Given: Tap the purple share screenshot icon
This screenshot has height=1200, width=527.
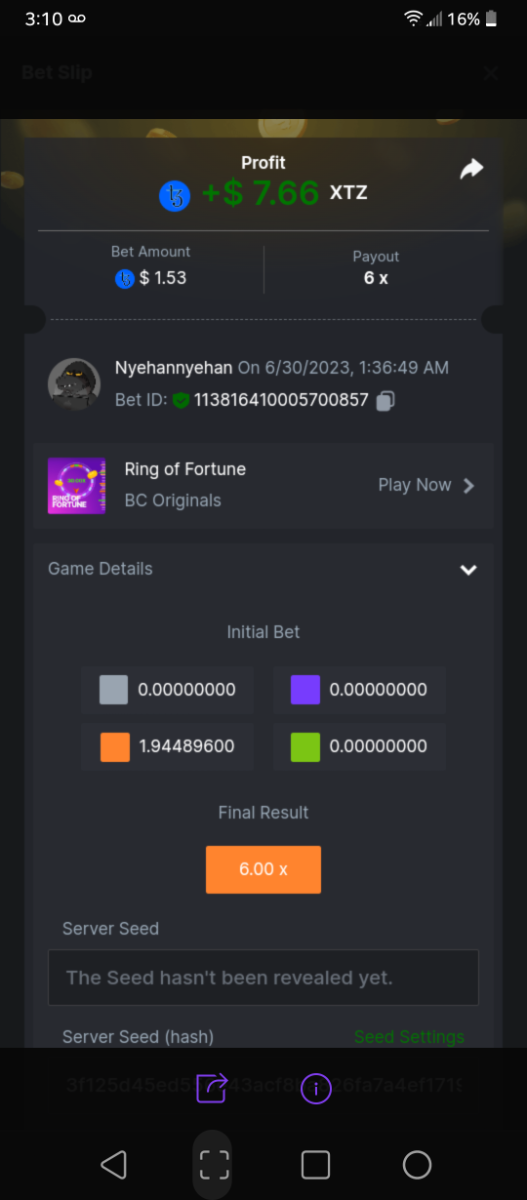Looking at the screenshot, I should coord(212,1087).
